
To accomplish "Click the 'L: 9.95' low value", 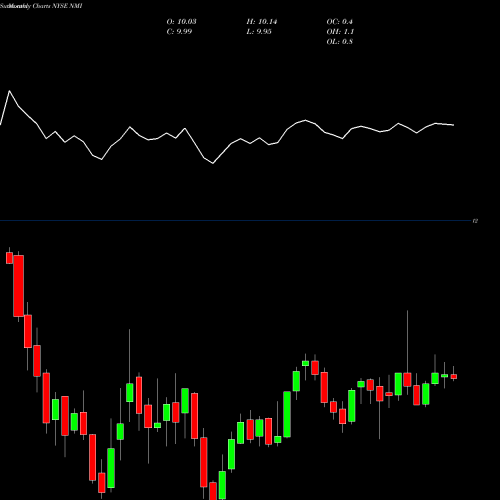I will [x=259, y=32].
